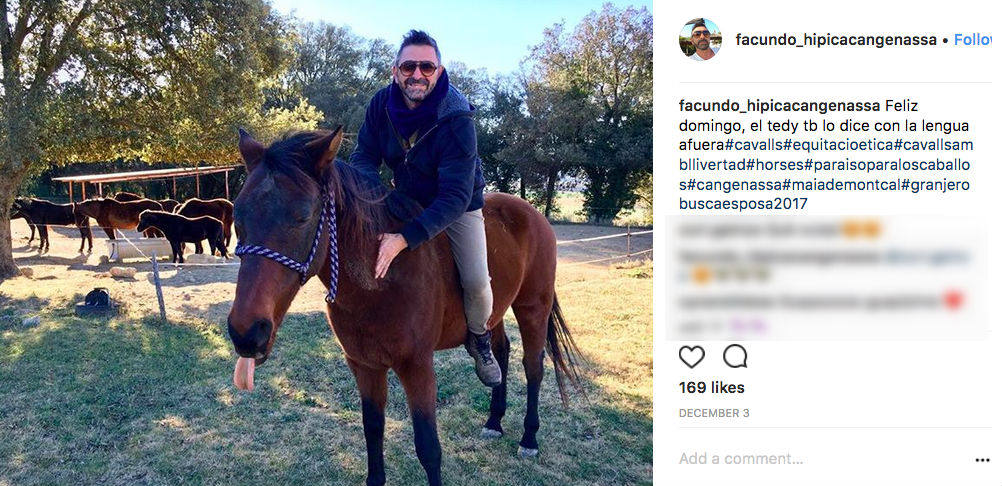Open facundo_hipicacangenassa profile from the post header

coord(836,40)
